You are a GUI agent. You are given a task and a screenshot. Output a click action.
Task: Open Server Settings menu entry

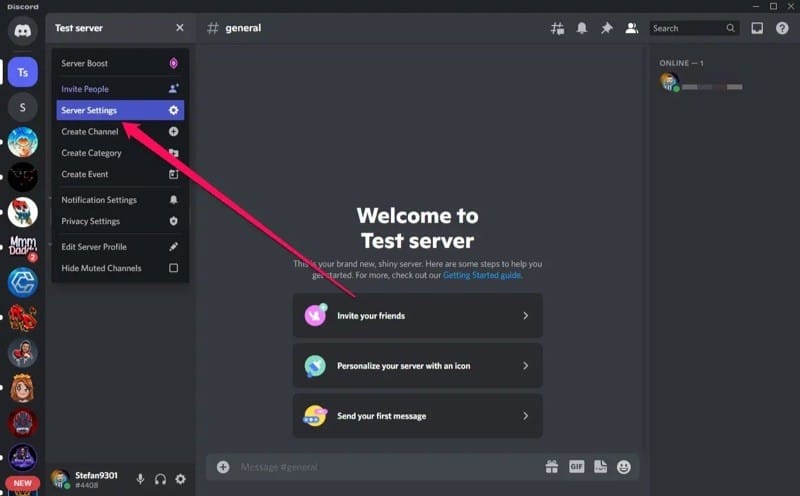click(x=120, y=110)
